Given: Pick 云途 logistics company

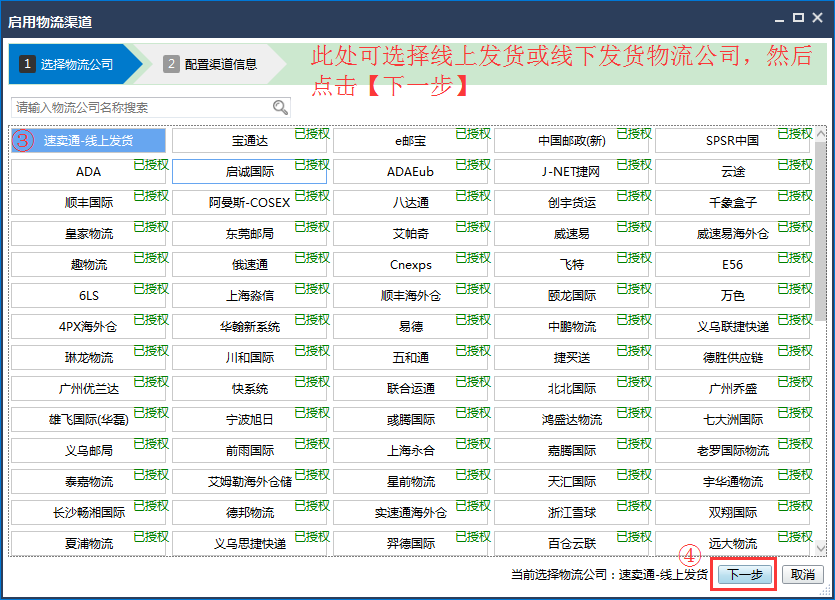Looking at the screenshot, I should point(732,171).
